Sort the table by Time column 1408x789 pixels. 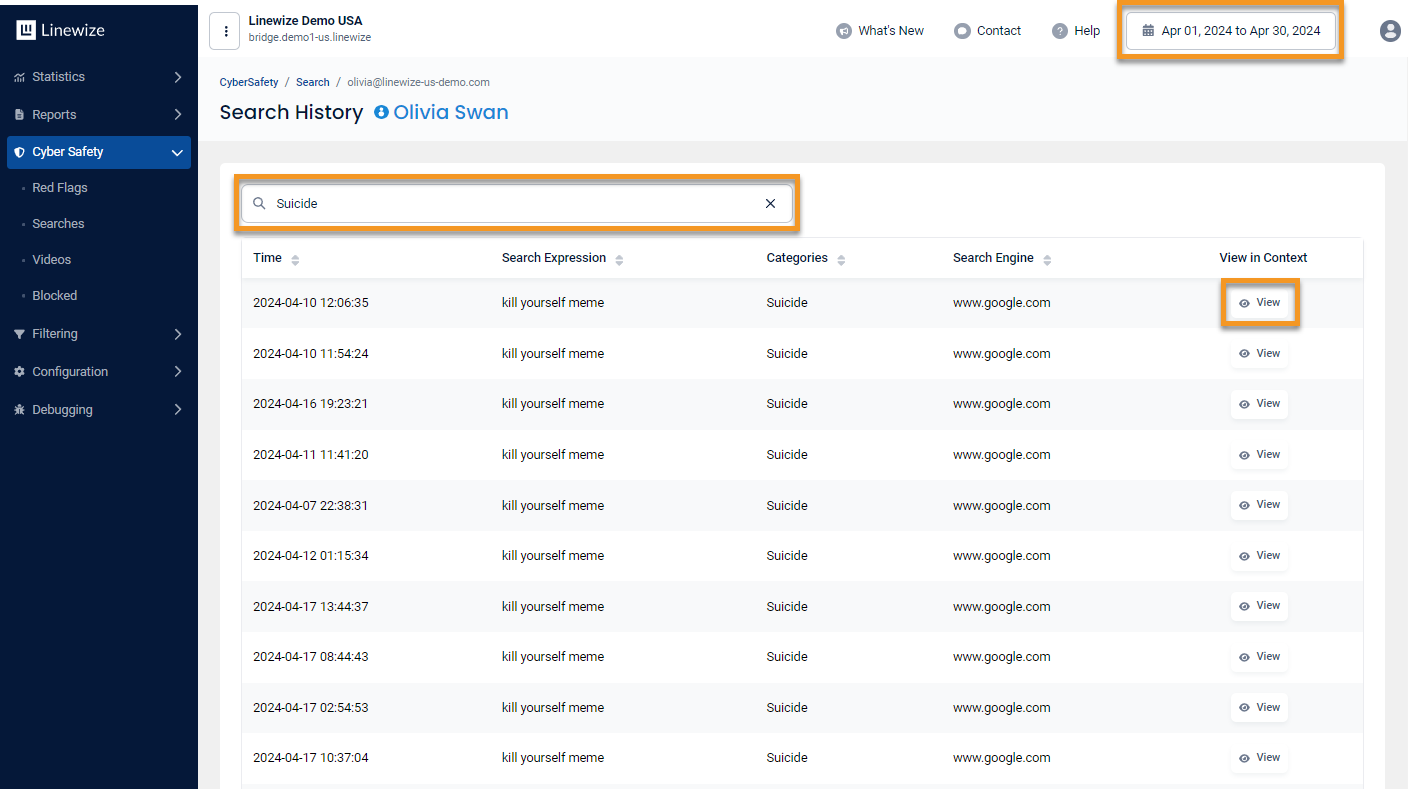click(295, 259)
